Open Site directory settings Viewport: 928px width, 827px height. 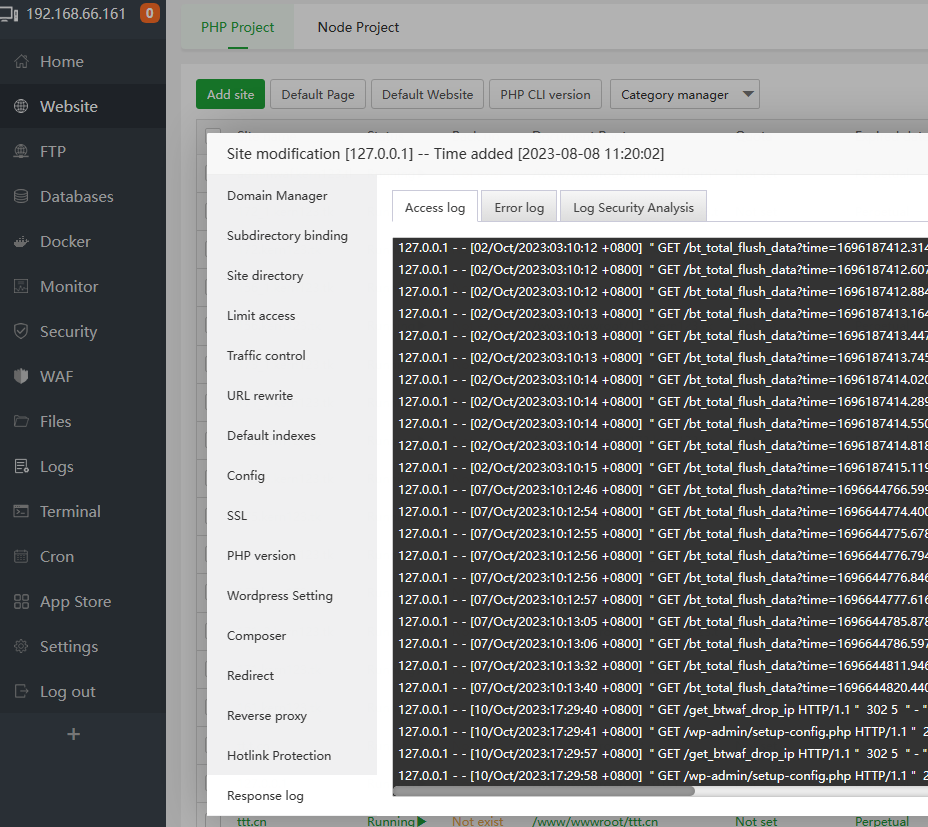(x=265, y=275)
